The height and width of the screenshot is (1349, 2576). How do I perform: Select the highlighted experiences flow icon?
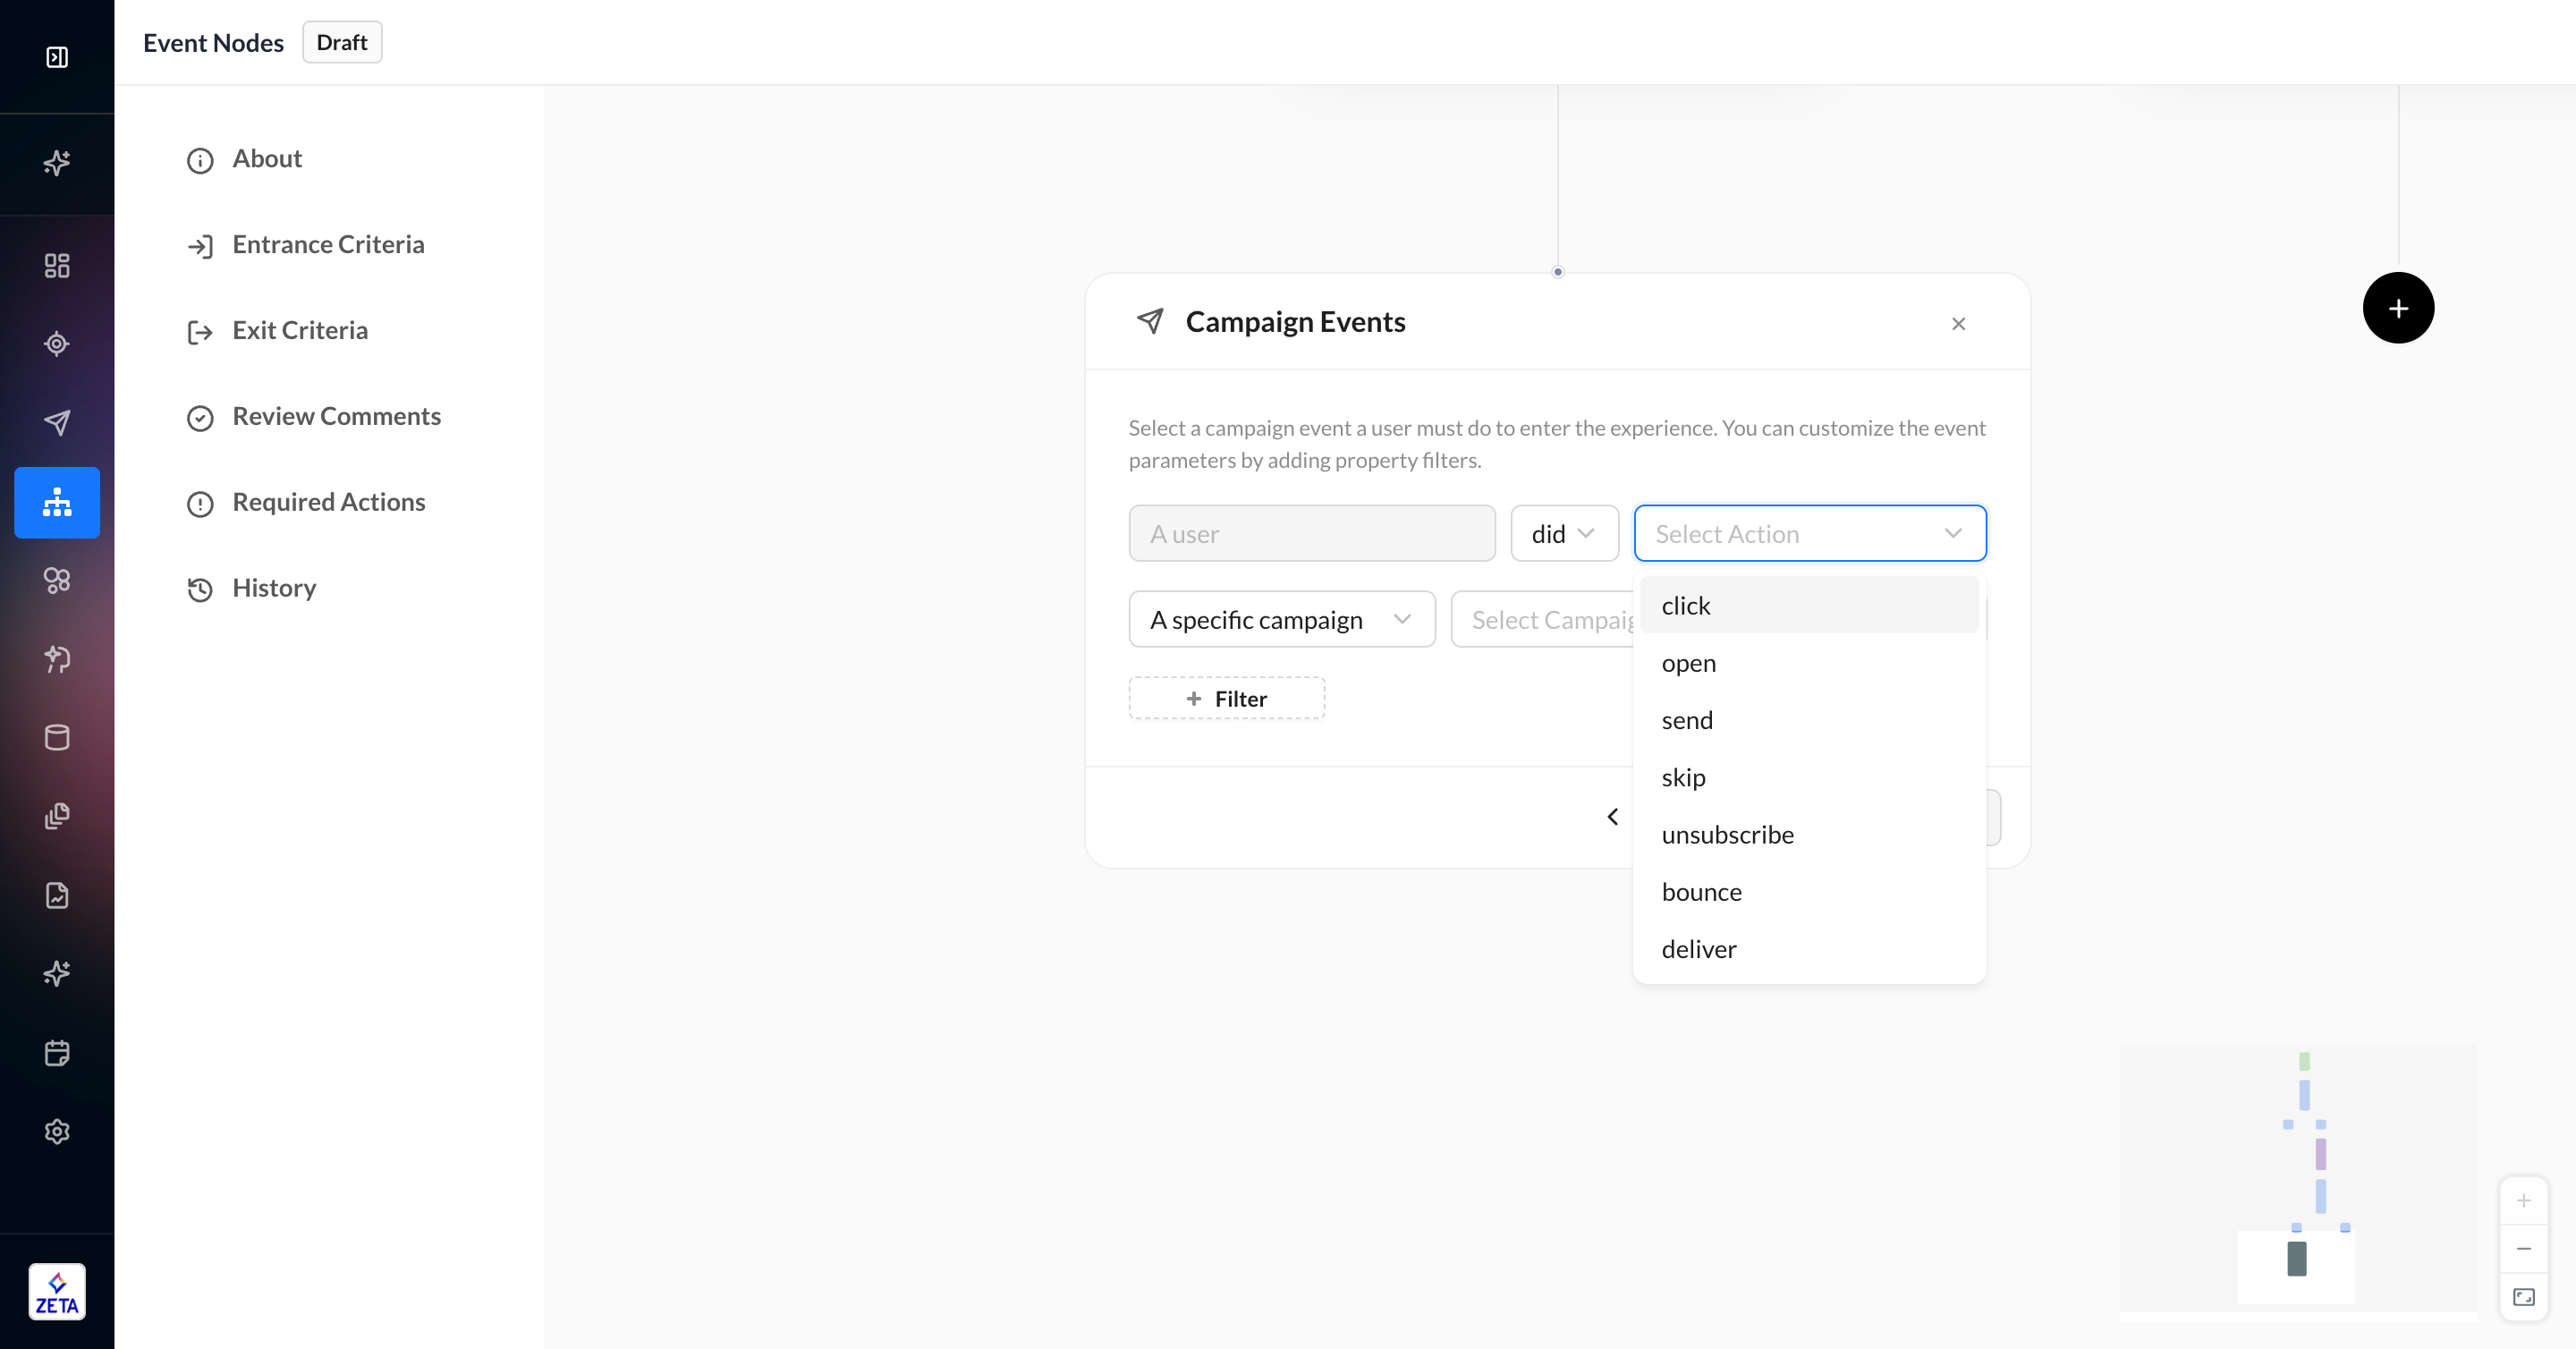point(57,502)
